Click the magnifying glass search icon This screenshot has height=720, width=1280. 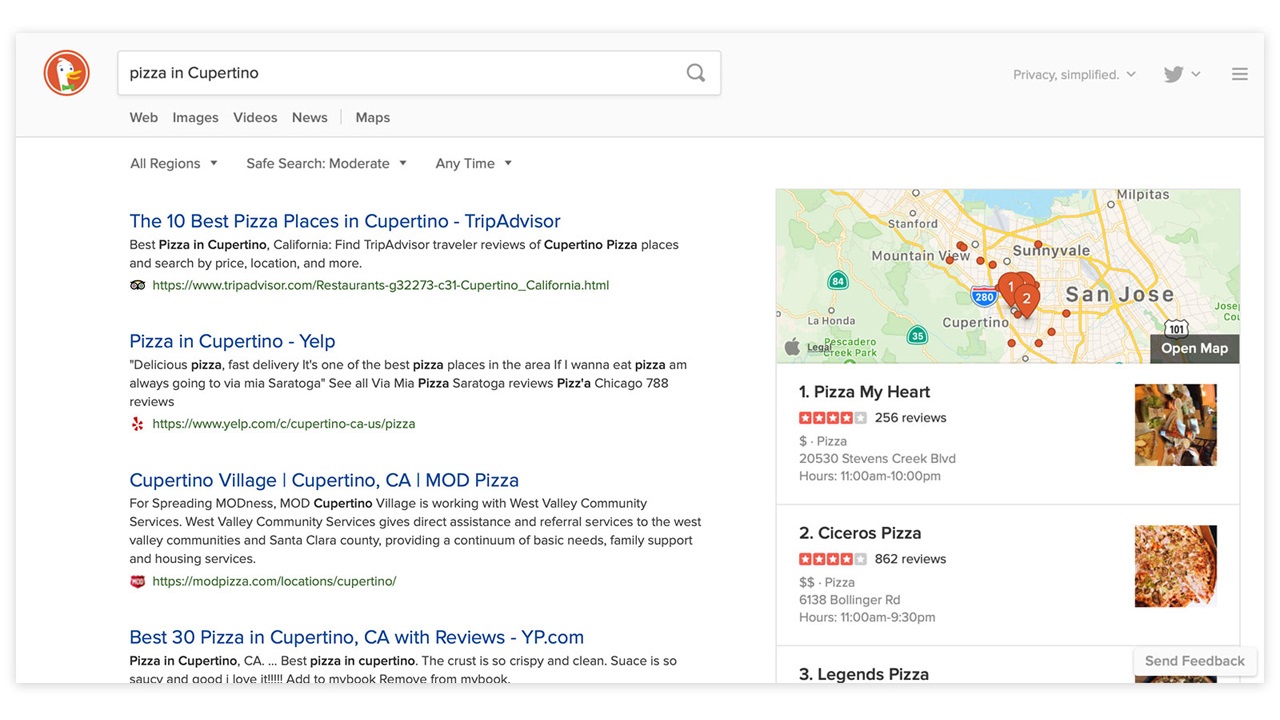(696, 73)
